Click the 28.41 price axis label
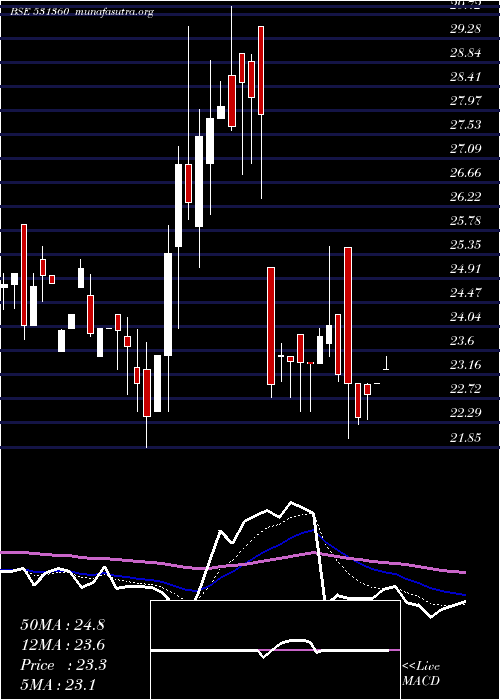Viewport: 500px width, 700px height. [466, 77]
